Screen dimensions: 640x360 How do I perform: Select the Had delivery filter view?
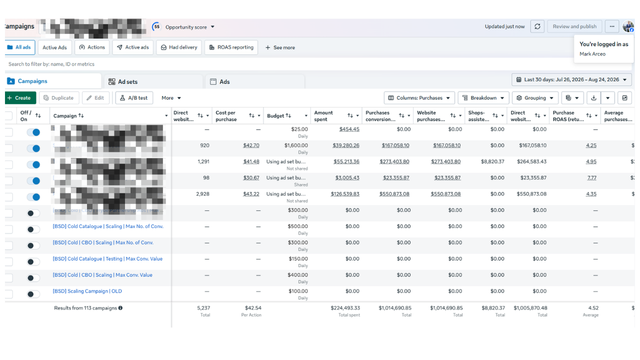point(179,47)
